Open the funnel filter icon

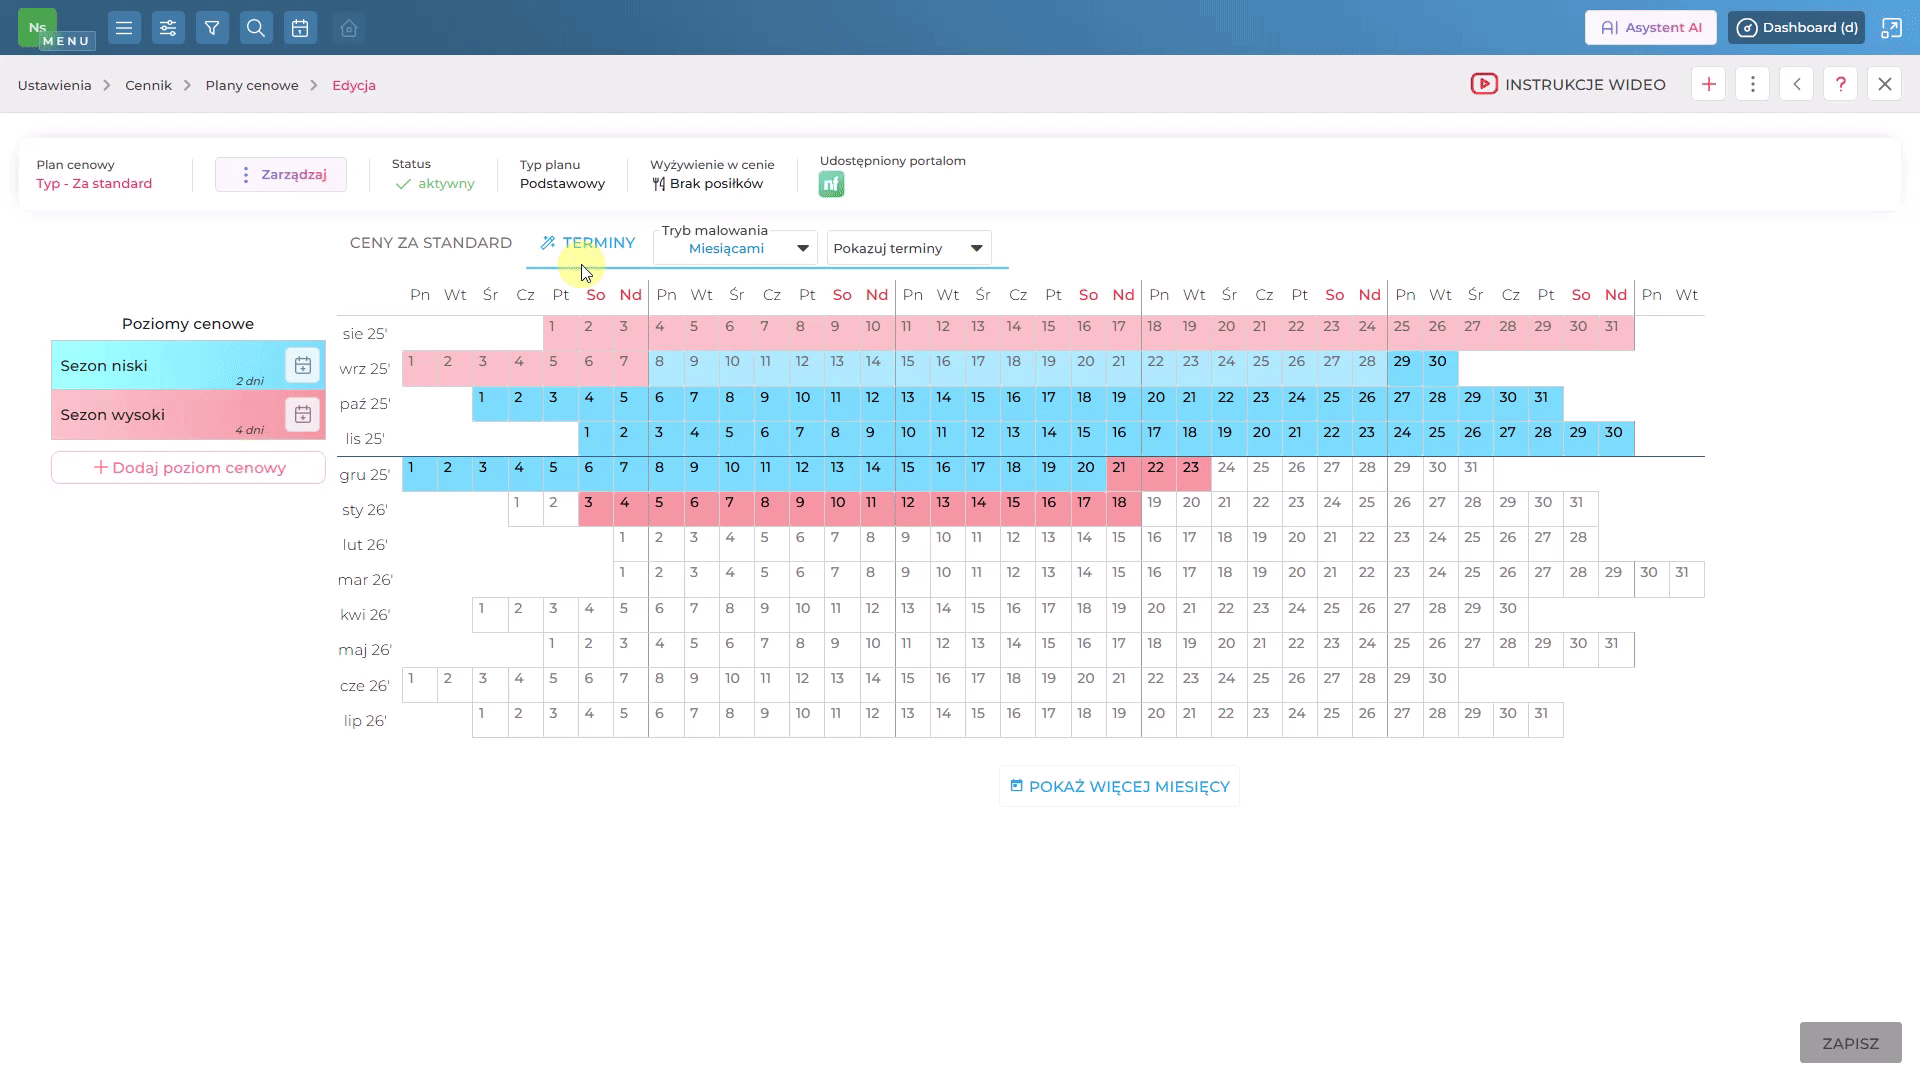pos(212,28)
